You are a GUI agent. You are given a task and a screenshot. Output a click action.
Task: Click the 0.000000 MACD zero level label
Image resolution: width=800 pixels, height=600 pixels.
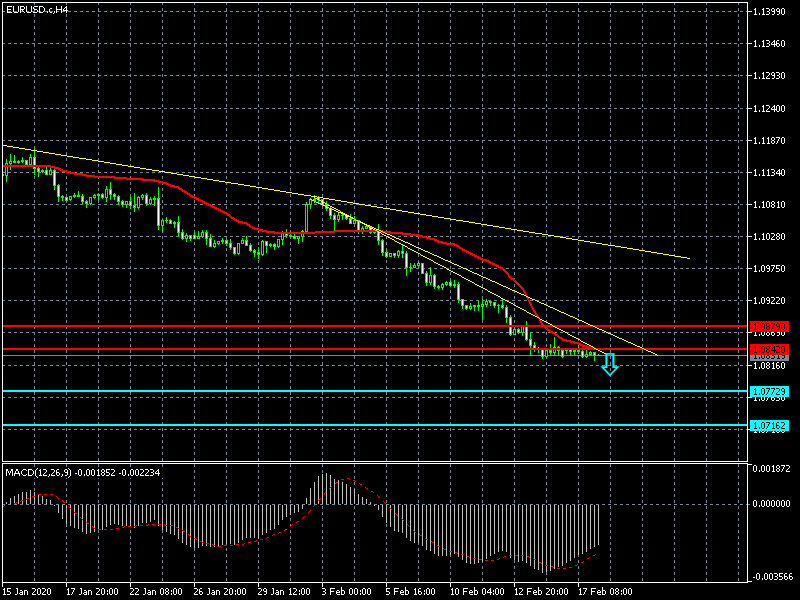point(771,503)
